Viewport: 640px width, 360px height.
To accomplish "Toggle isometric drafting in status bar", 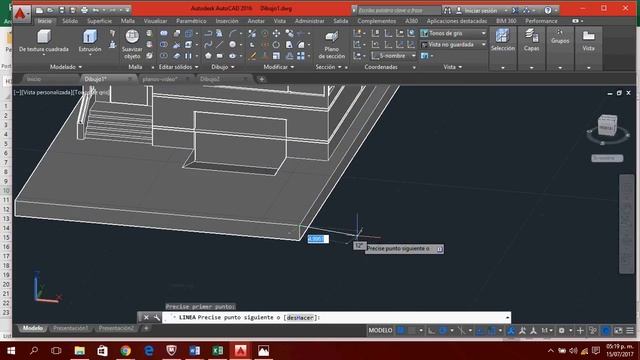I will coord(462,330).
